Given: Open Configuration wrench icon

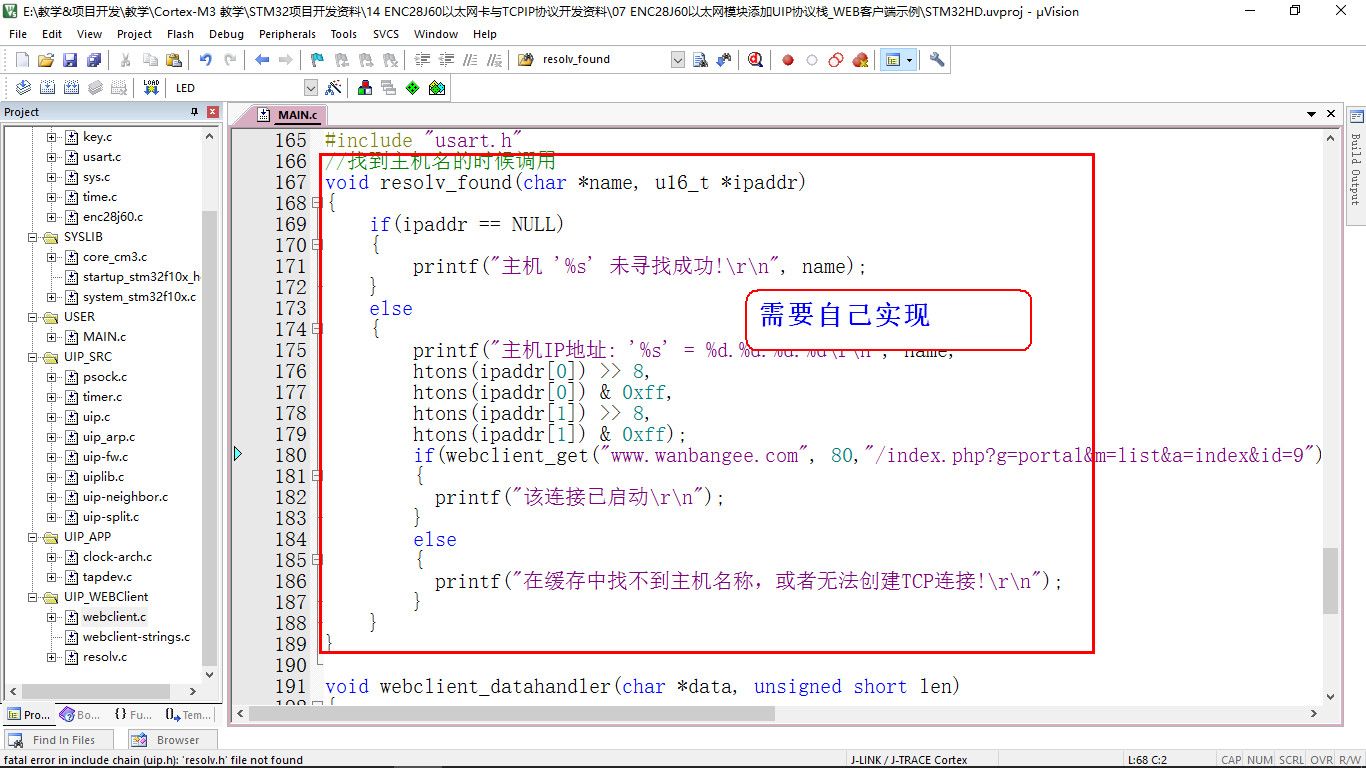Looking at the screenshot, I should tap(937, 60).
